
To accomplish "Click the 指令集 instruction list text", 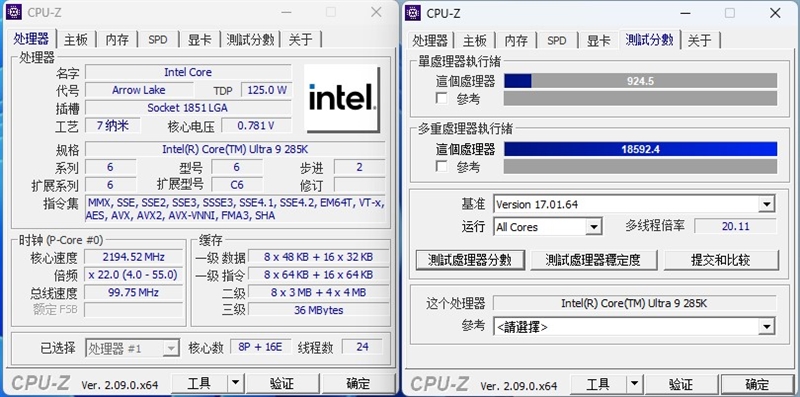I will [235, 209].
